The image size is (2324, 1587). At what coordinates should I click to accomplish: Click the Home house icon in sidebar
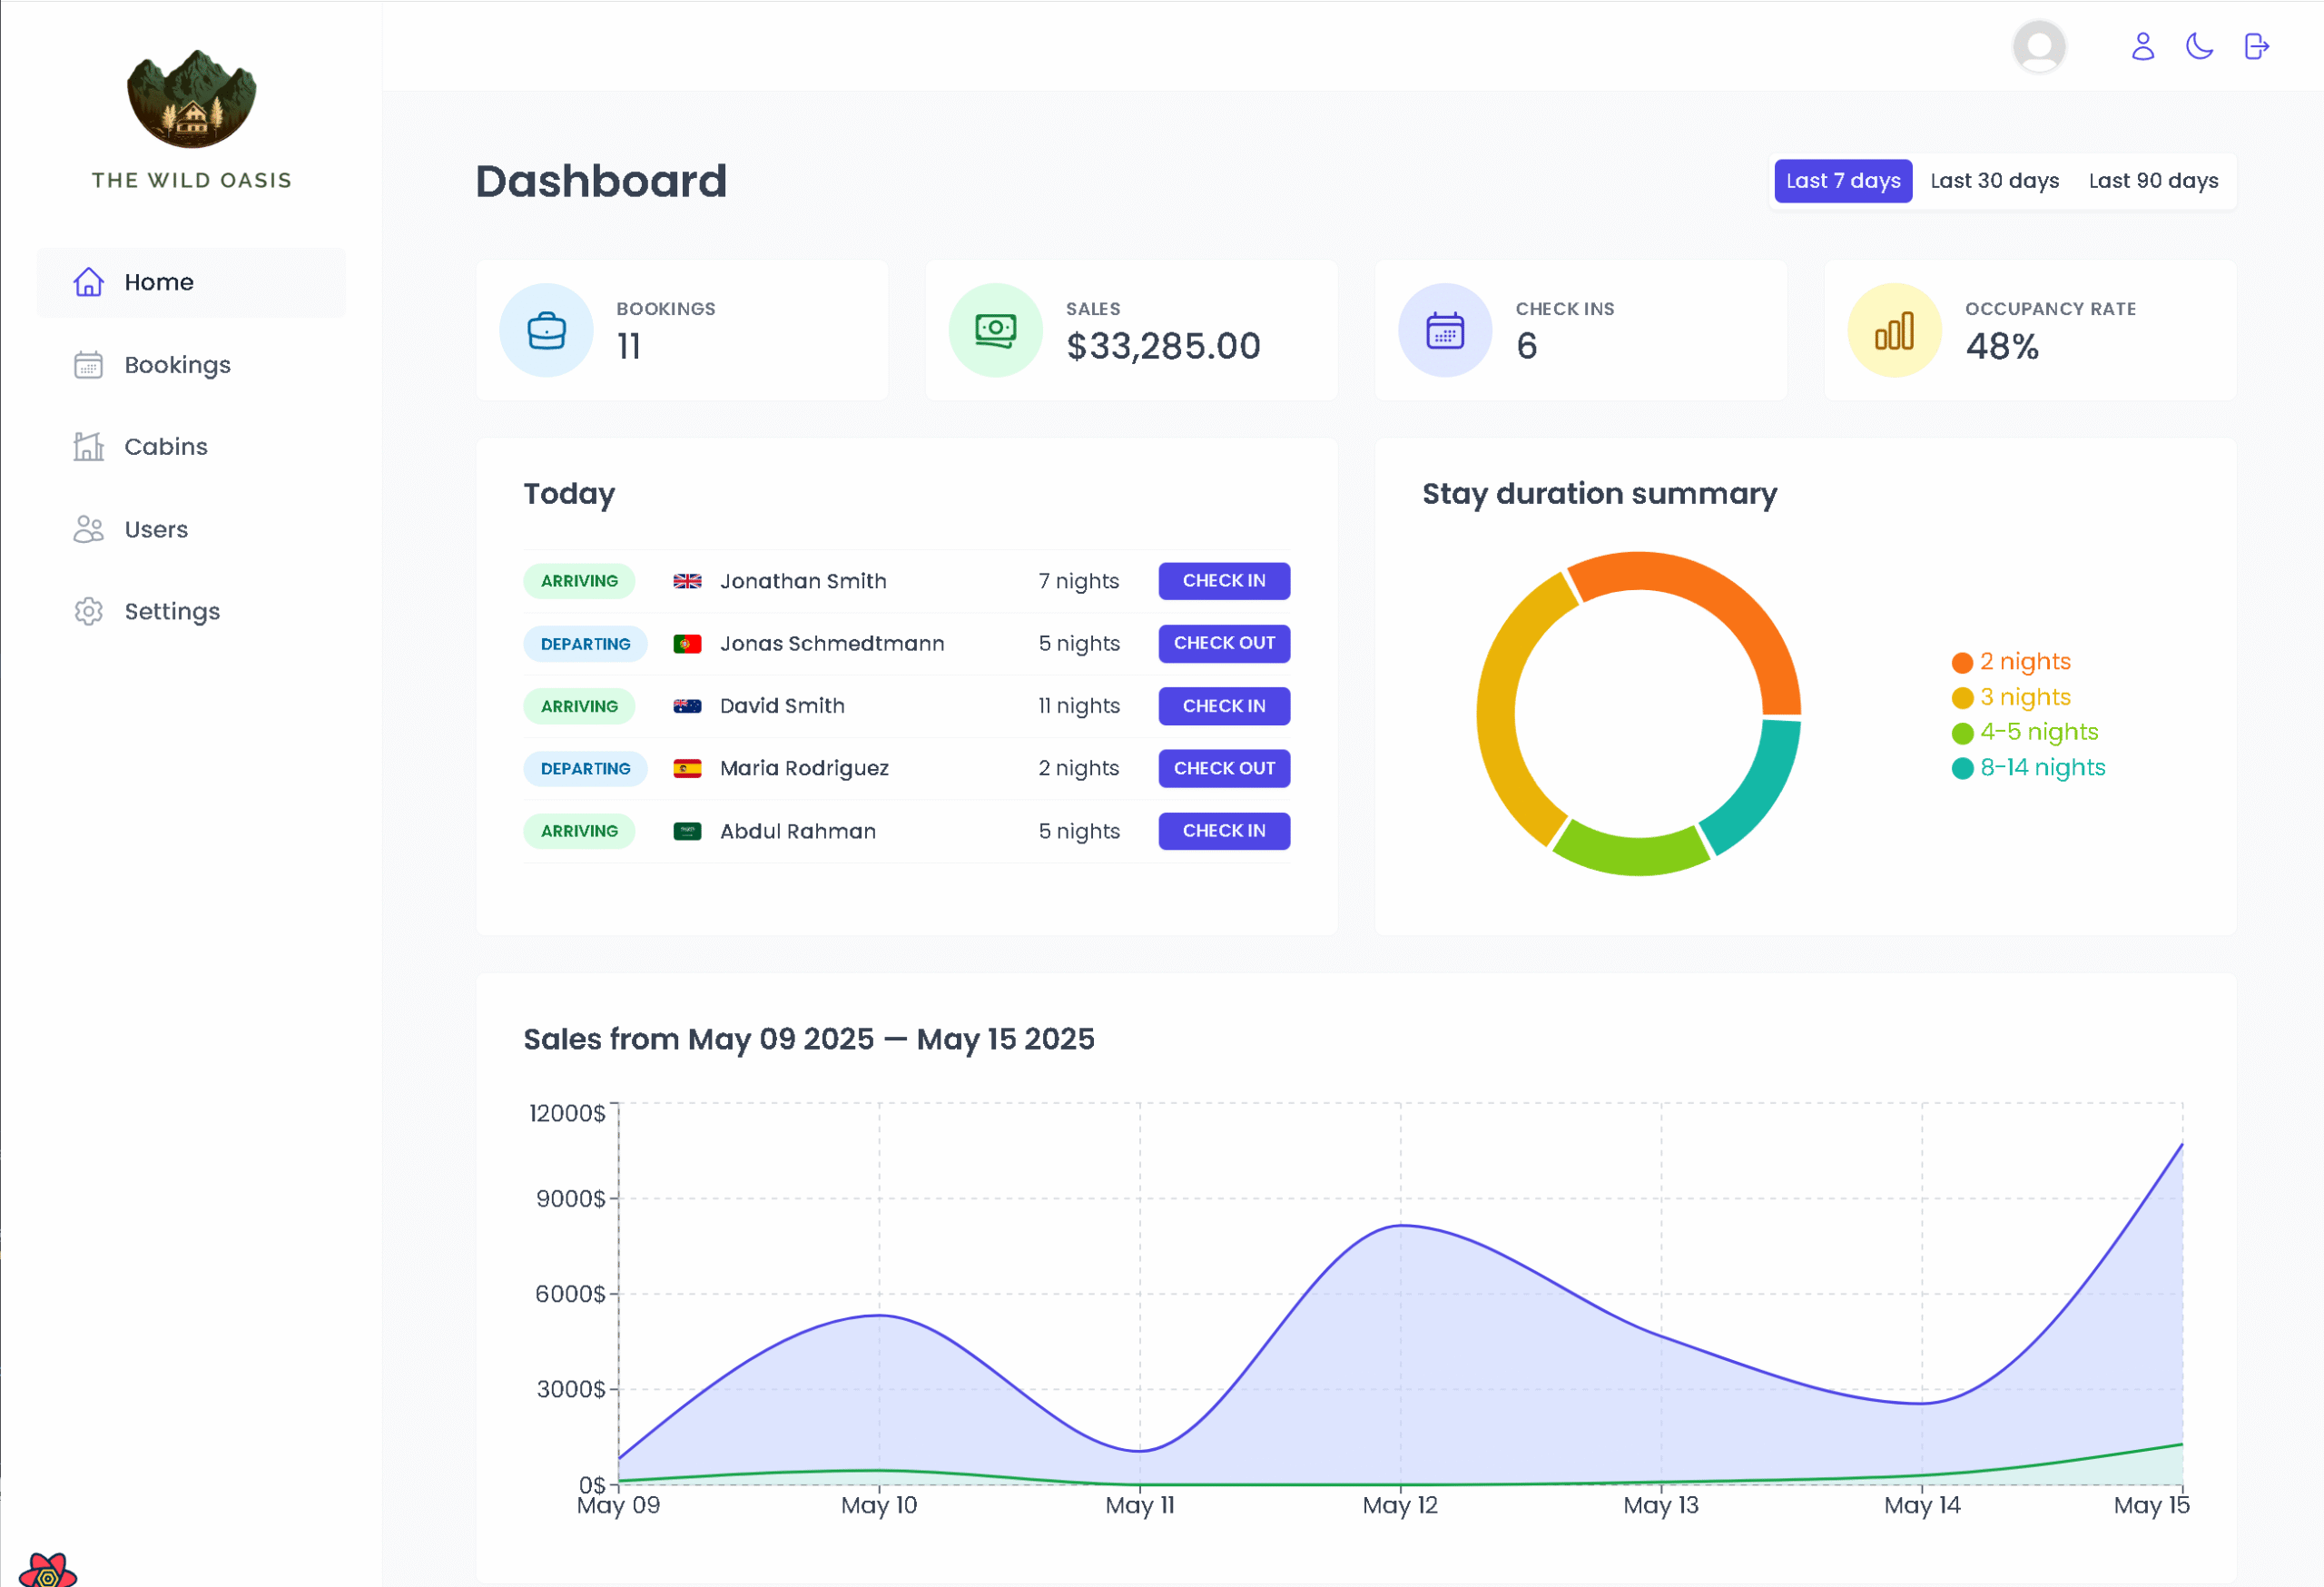[x=88, y=282]
